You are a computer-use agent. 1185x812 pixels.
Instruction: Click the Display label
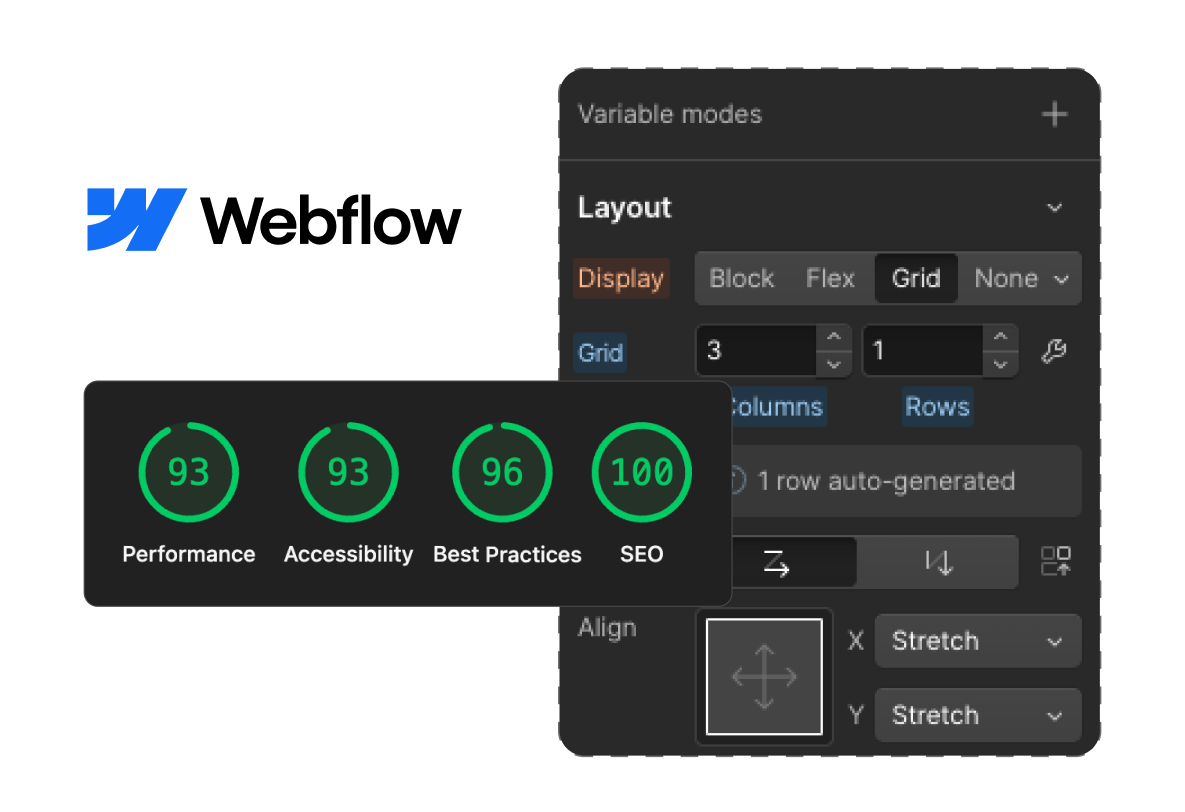[620, 278]
